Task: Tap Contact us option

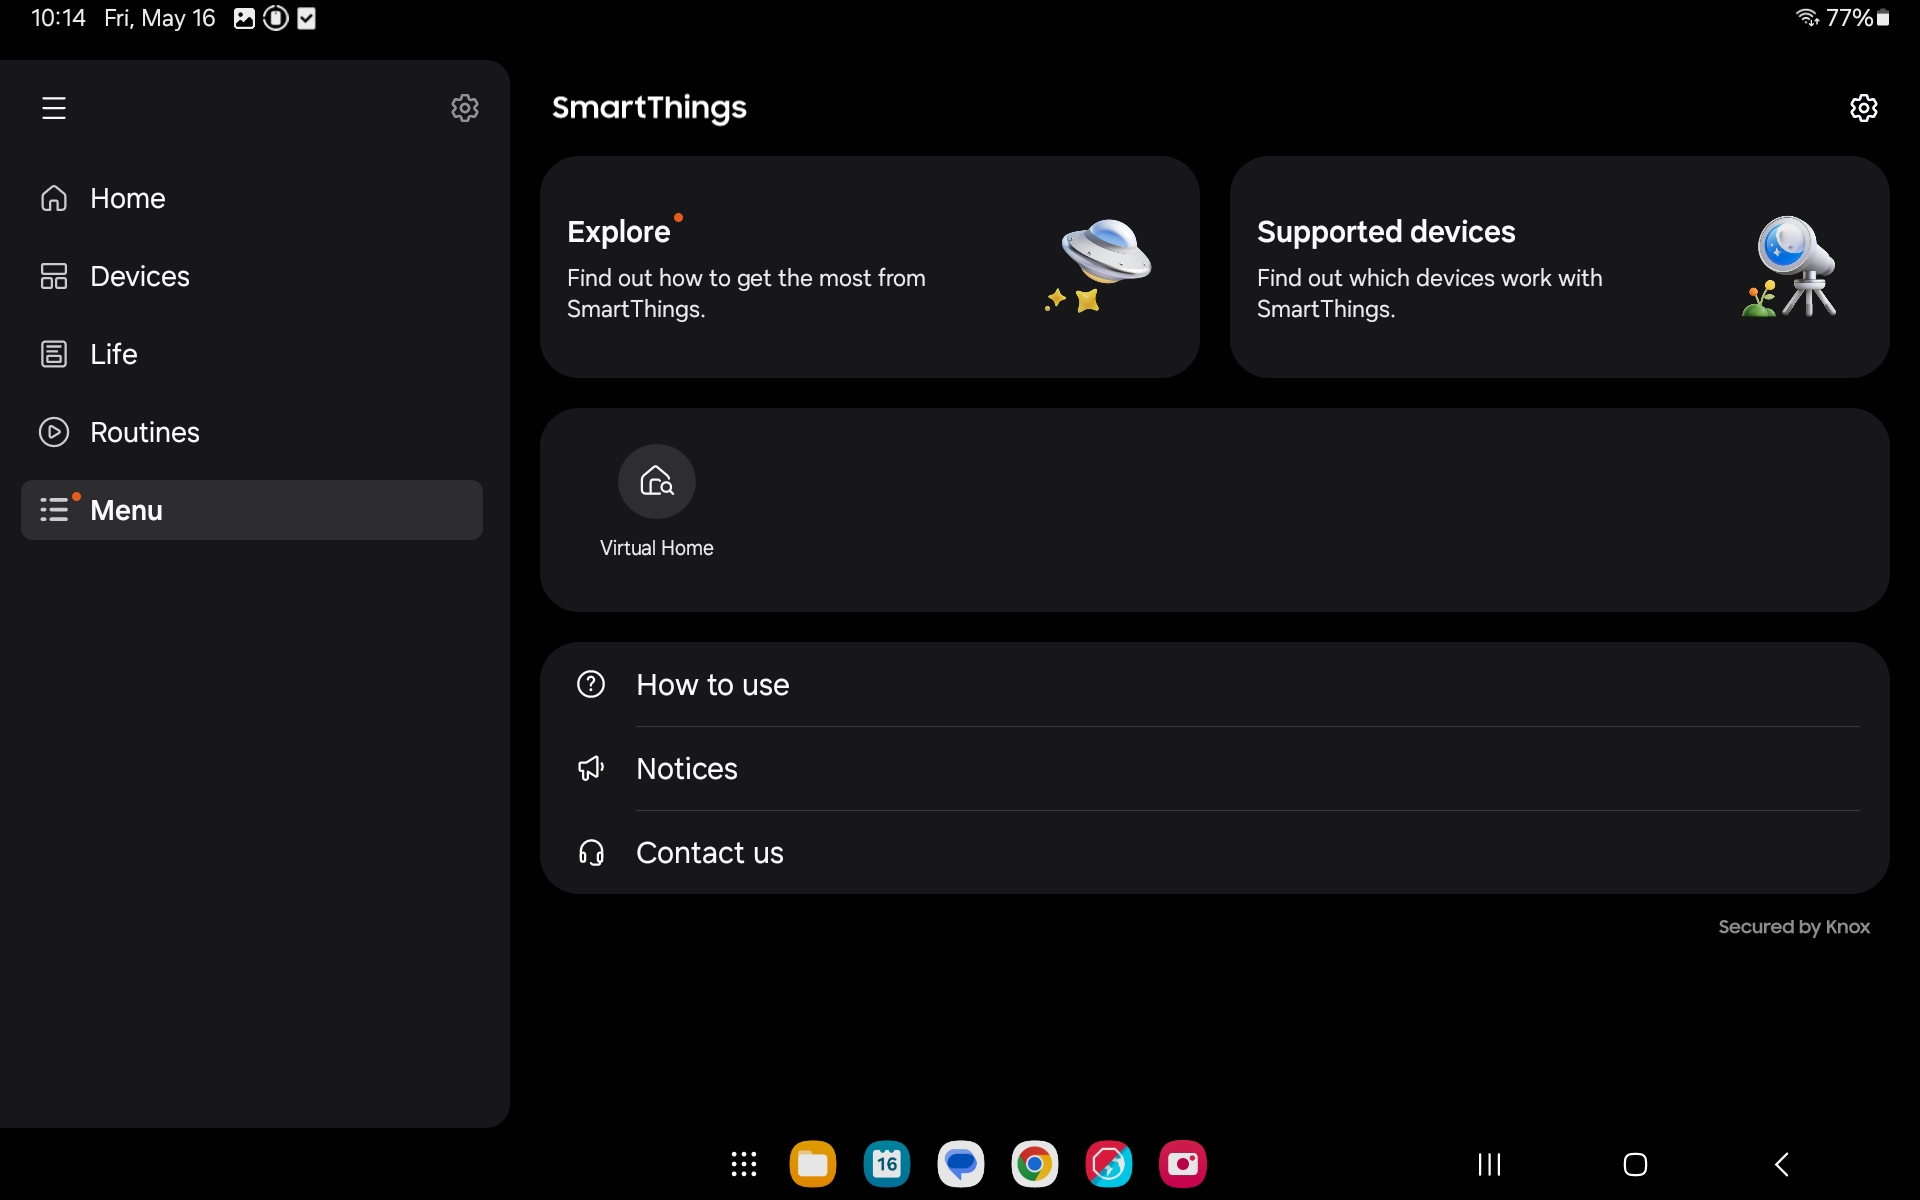Action: [709, 853]
